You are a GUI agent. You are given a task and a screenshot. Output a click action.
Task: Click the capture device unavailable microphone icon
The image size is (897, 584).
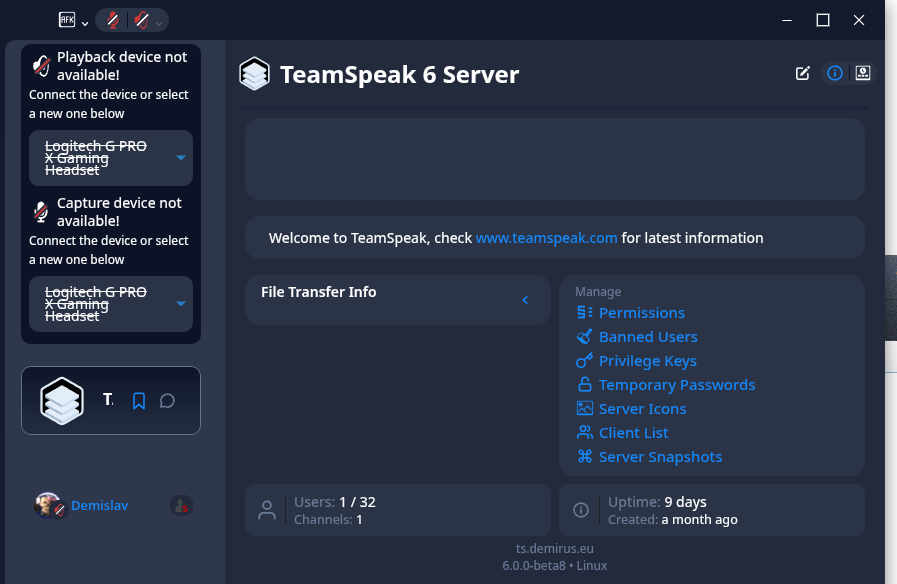[x=41, y=212]
